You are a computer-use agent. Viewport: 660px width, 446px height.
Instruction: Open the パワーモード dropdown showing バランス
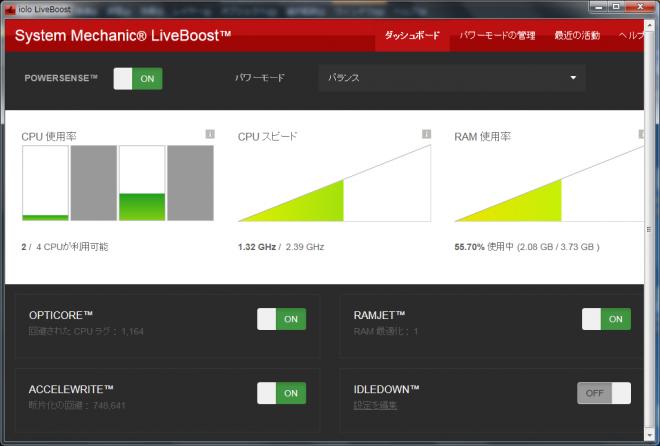click(x=452, y=78)
